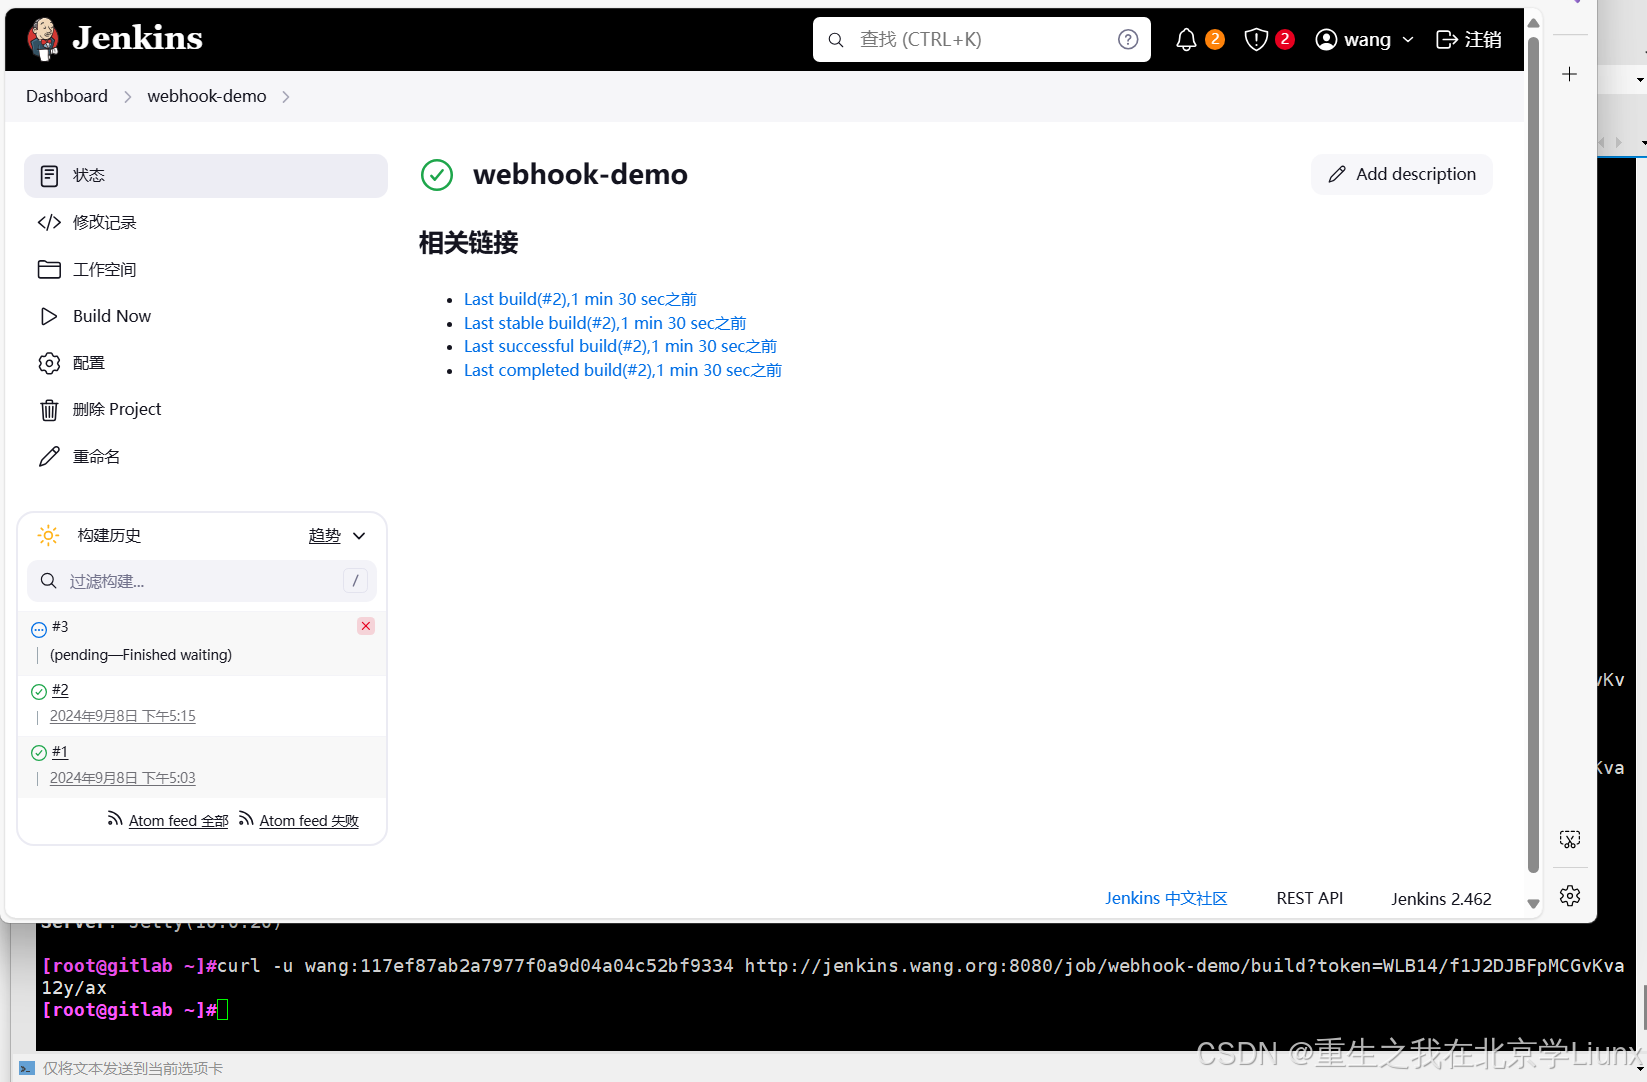Open the 修改记录 sidebar item
This screenshot has width=1647, height=1082.
206,222
